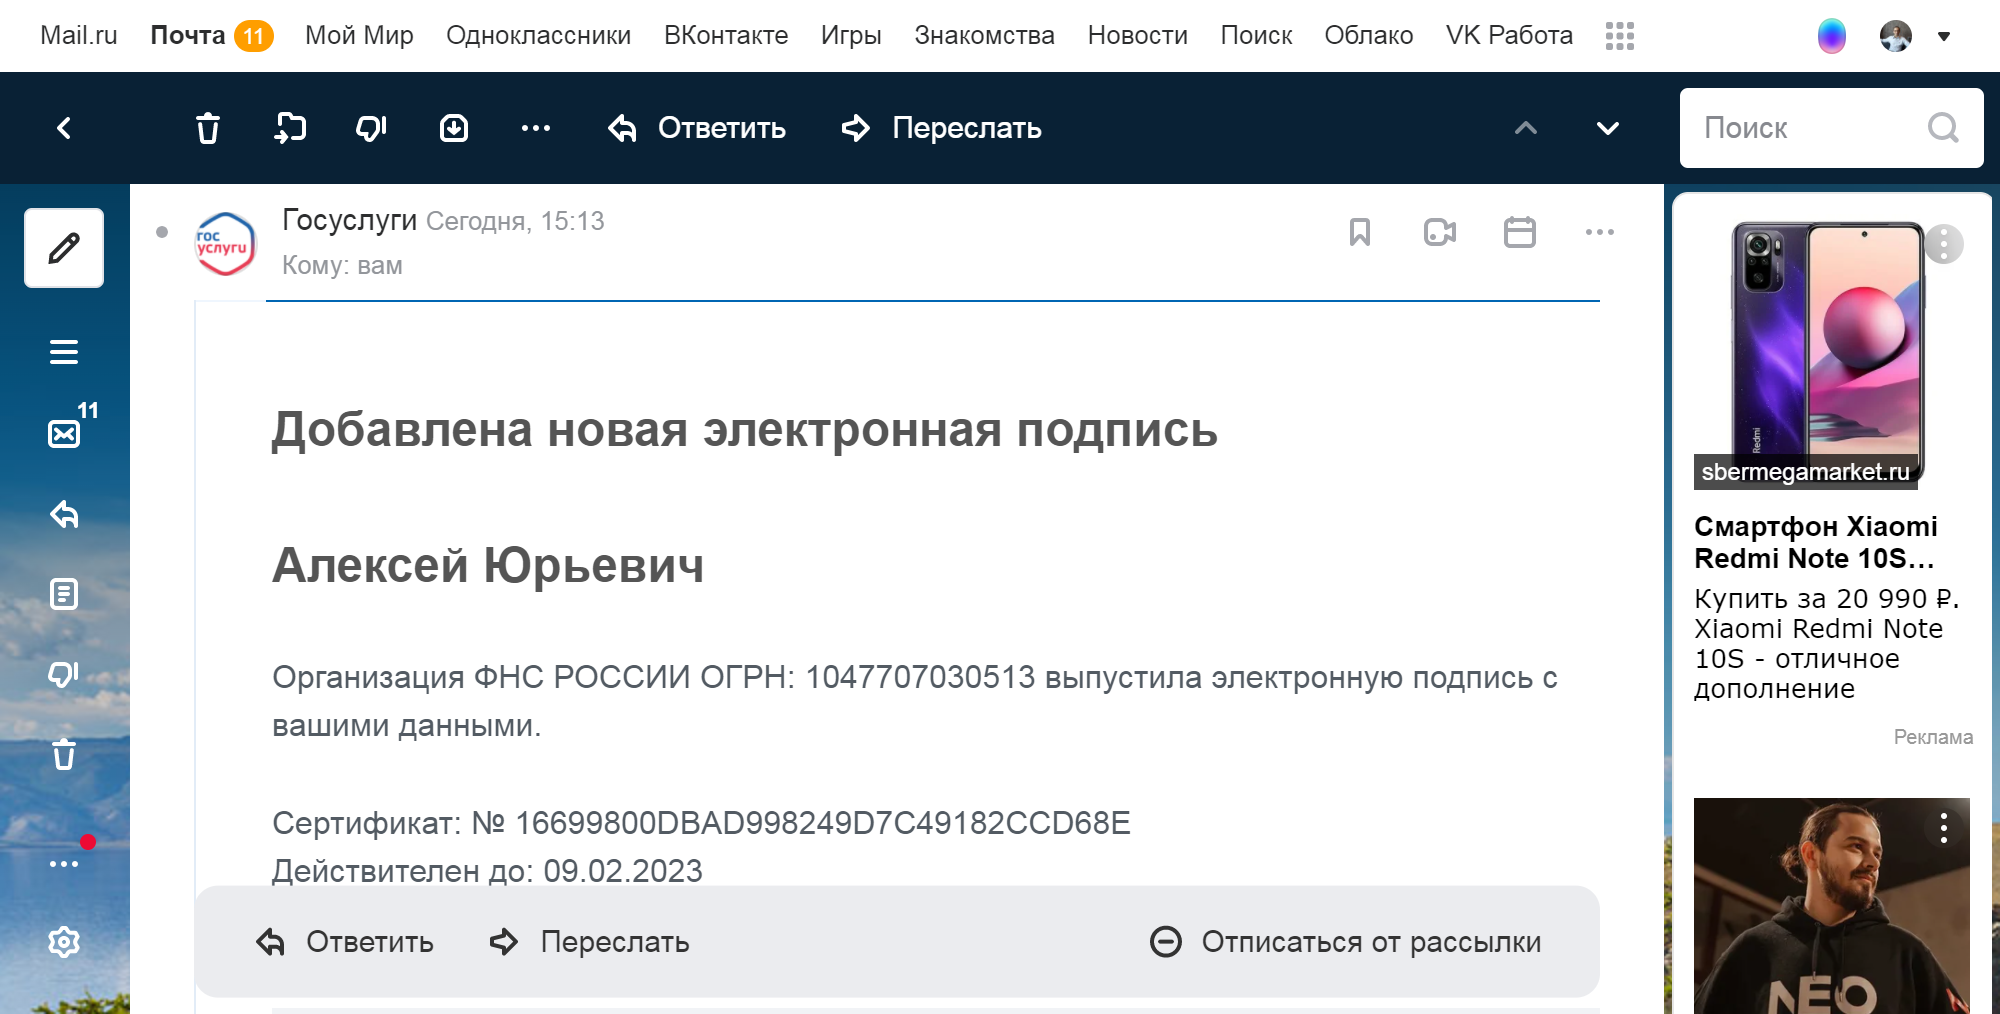Click the magnifier search icon

[x=1943, y=128]
